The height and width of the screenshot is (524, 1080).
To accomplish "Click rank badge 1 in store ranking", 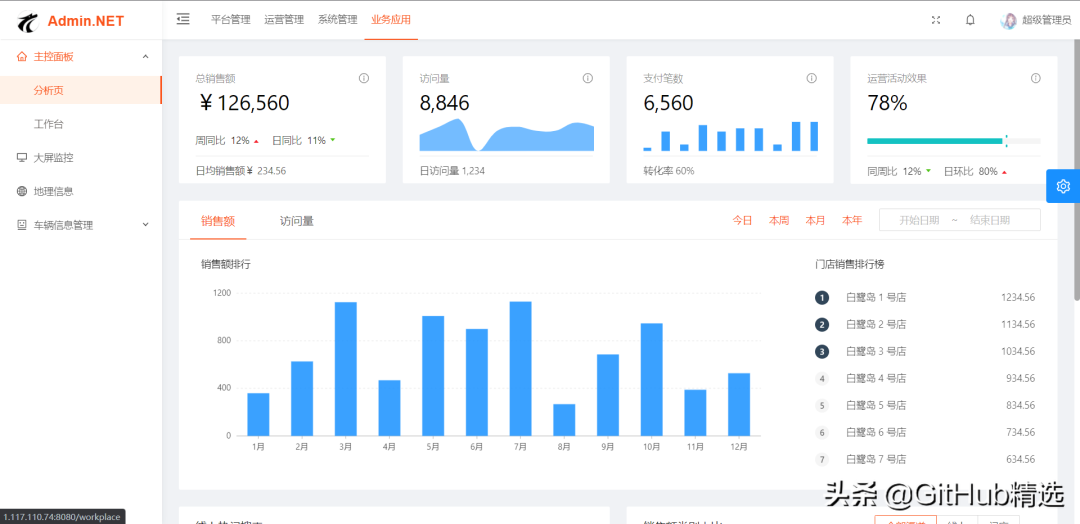I will pyautogui.click(x=821, y=297).
